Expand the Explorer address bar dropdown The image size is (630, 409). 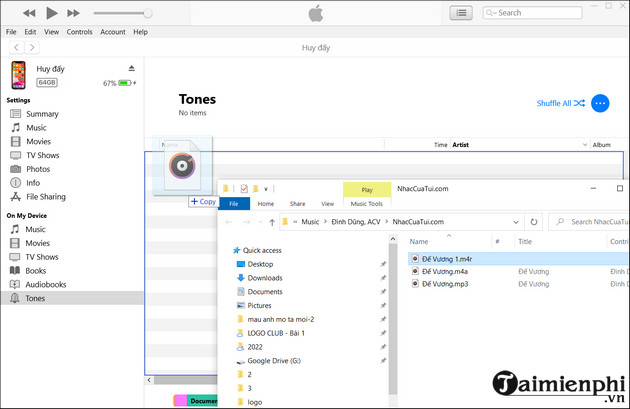click(516, 222)
